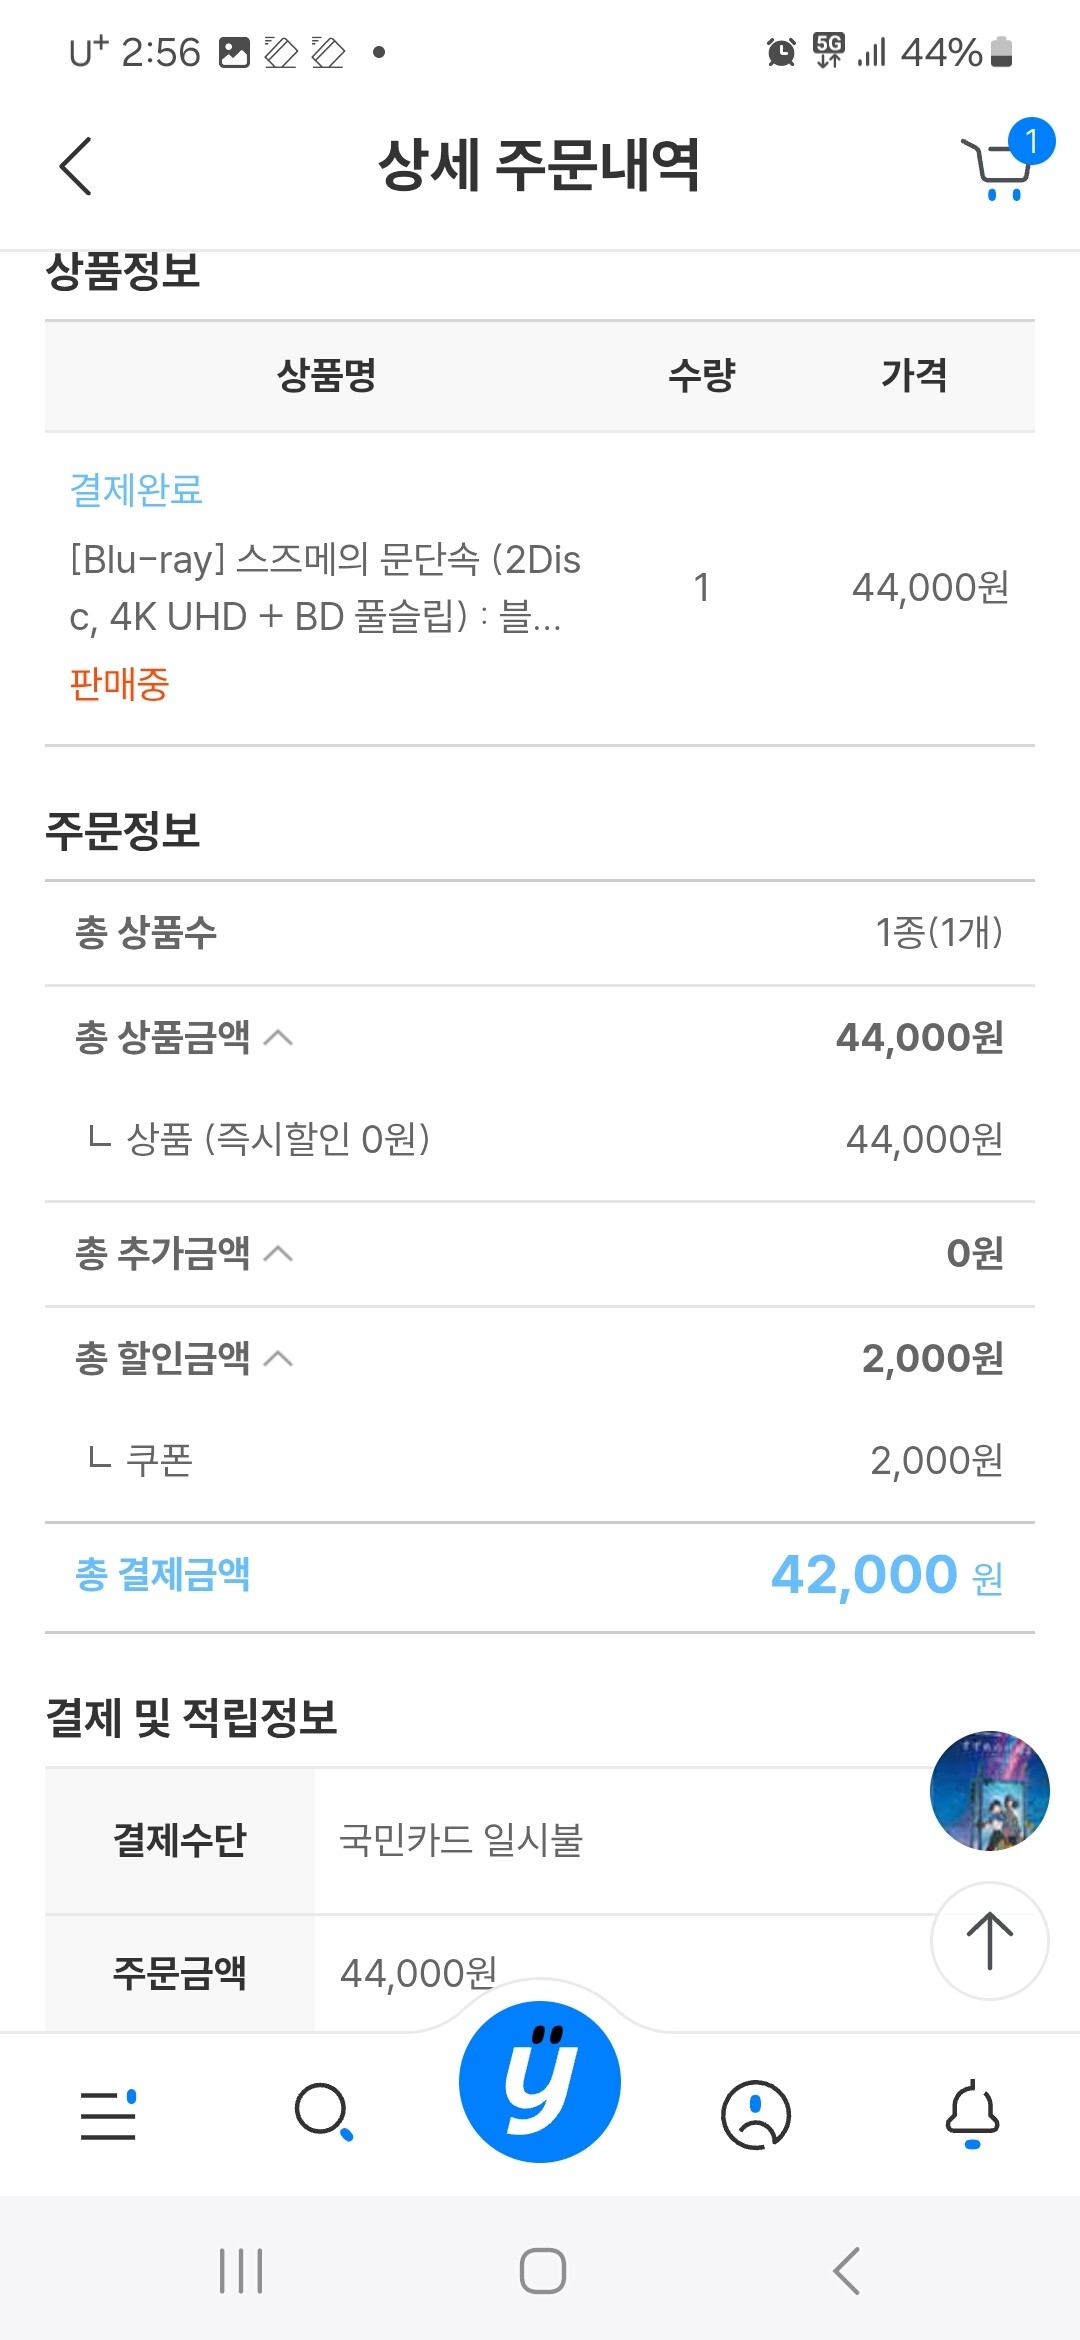Tap scroll-to-top arrow button
The image size is (1080, 2340).
point(989,1941)
